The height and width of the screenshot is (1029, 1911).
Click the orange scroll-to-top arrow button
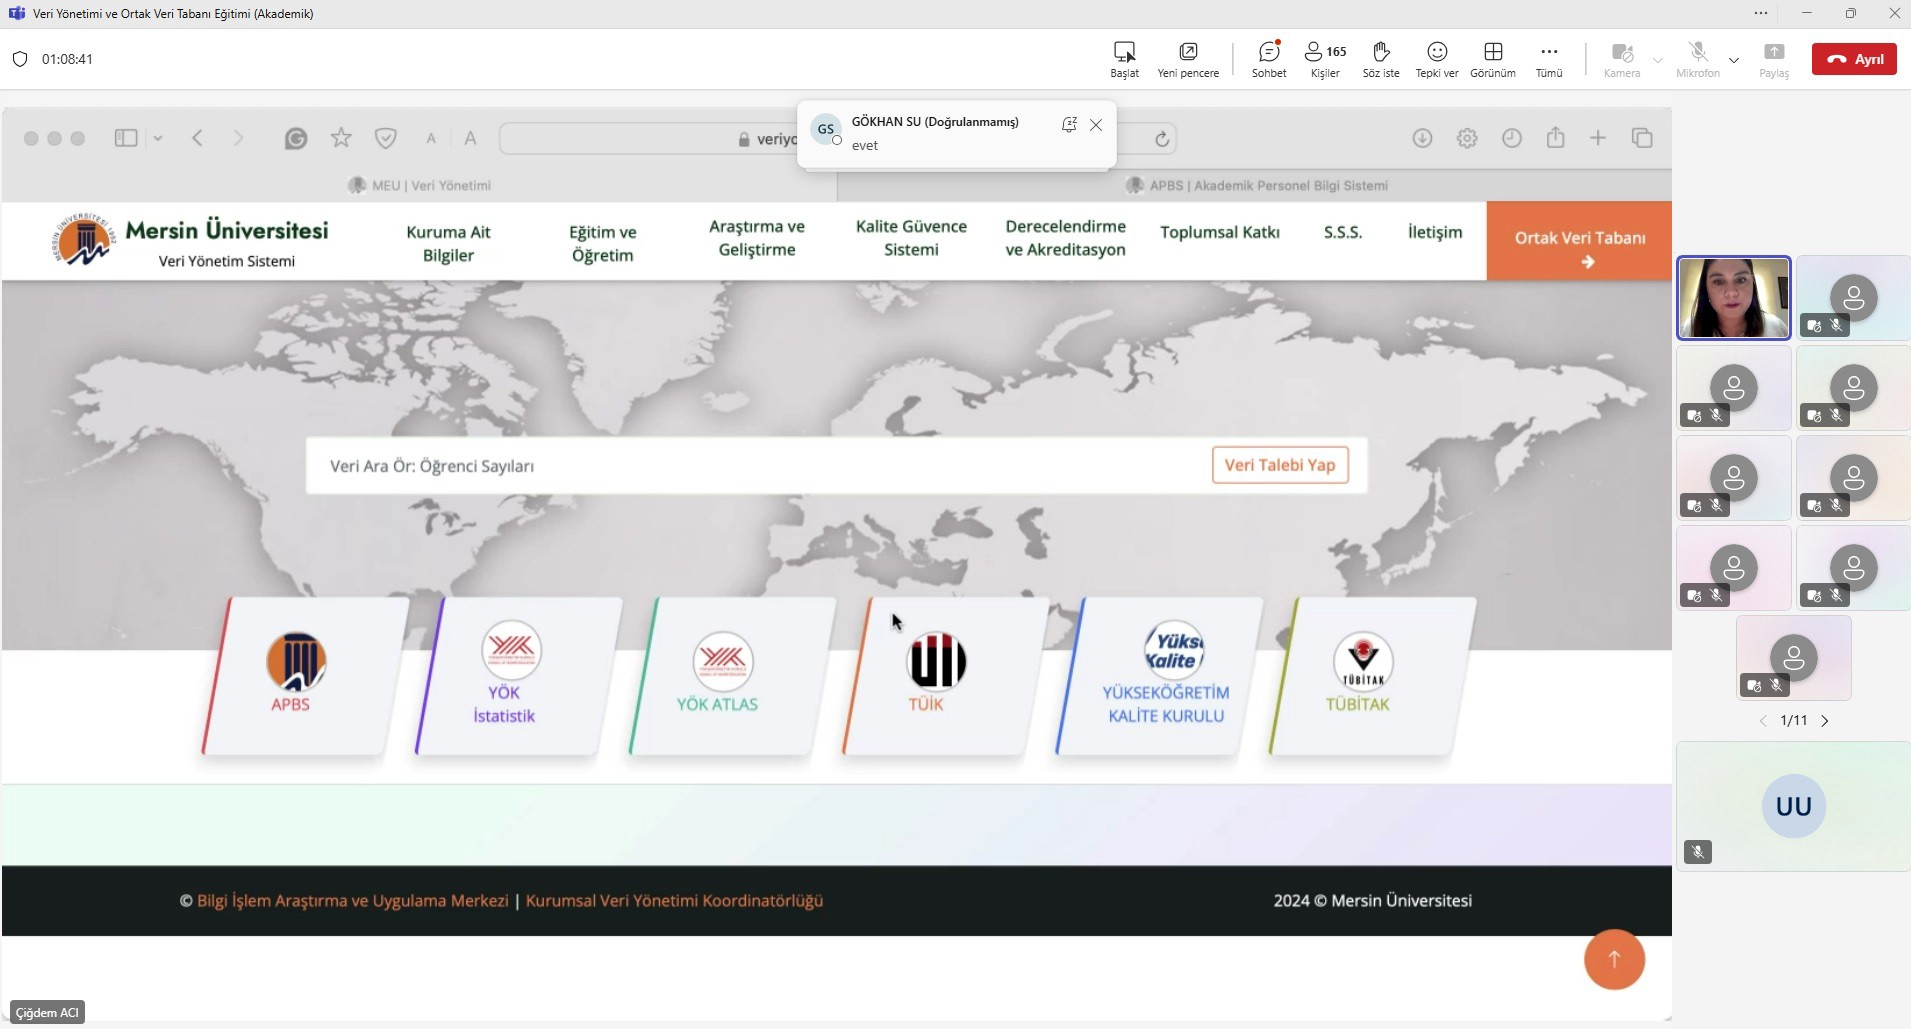tap(1614, 959)
